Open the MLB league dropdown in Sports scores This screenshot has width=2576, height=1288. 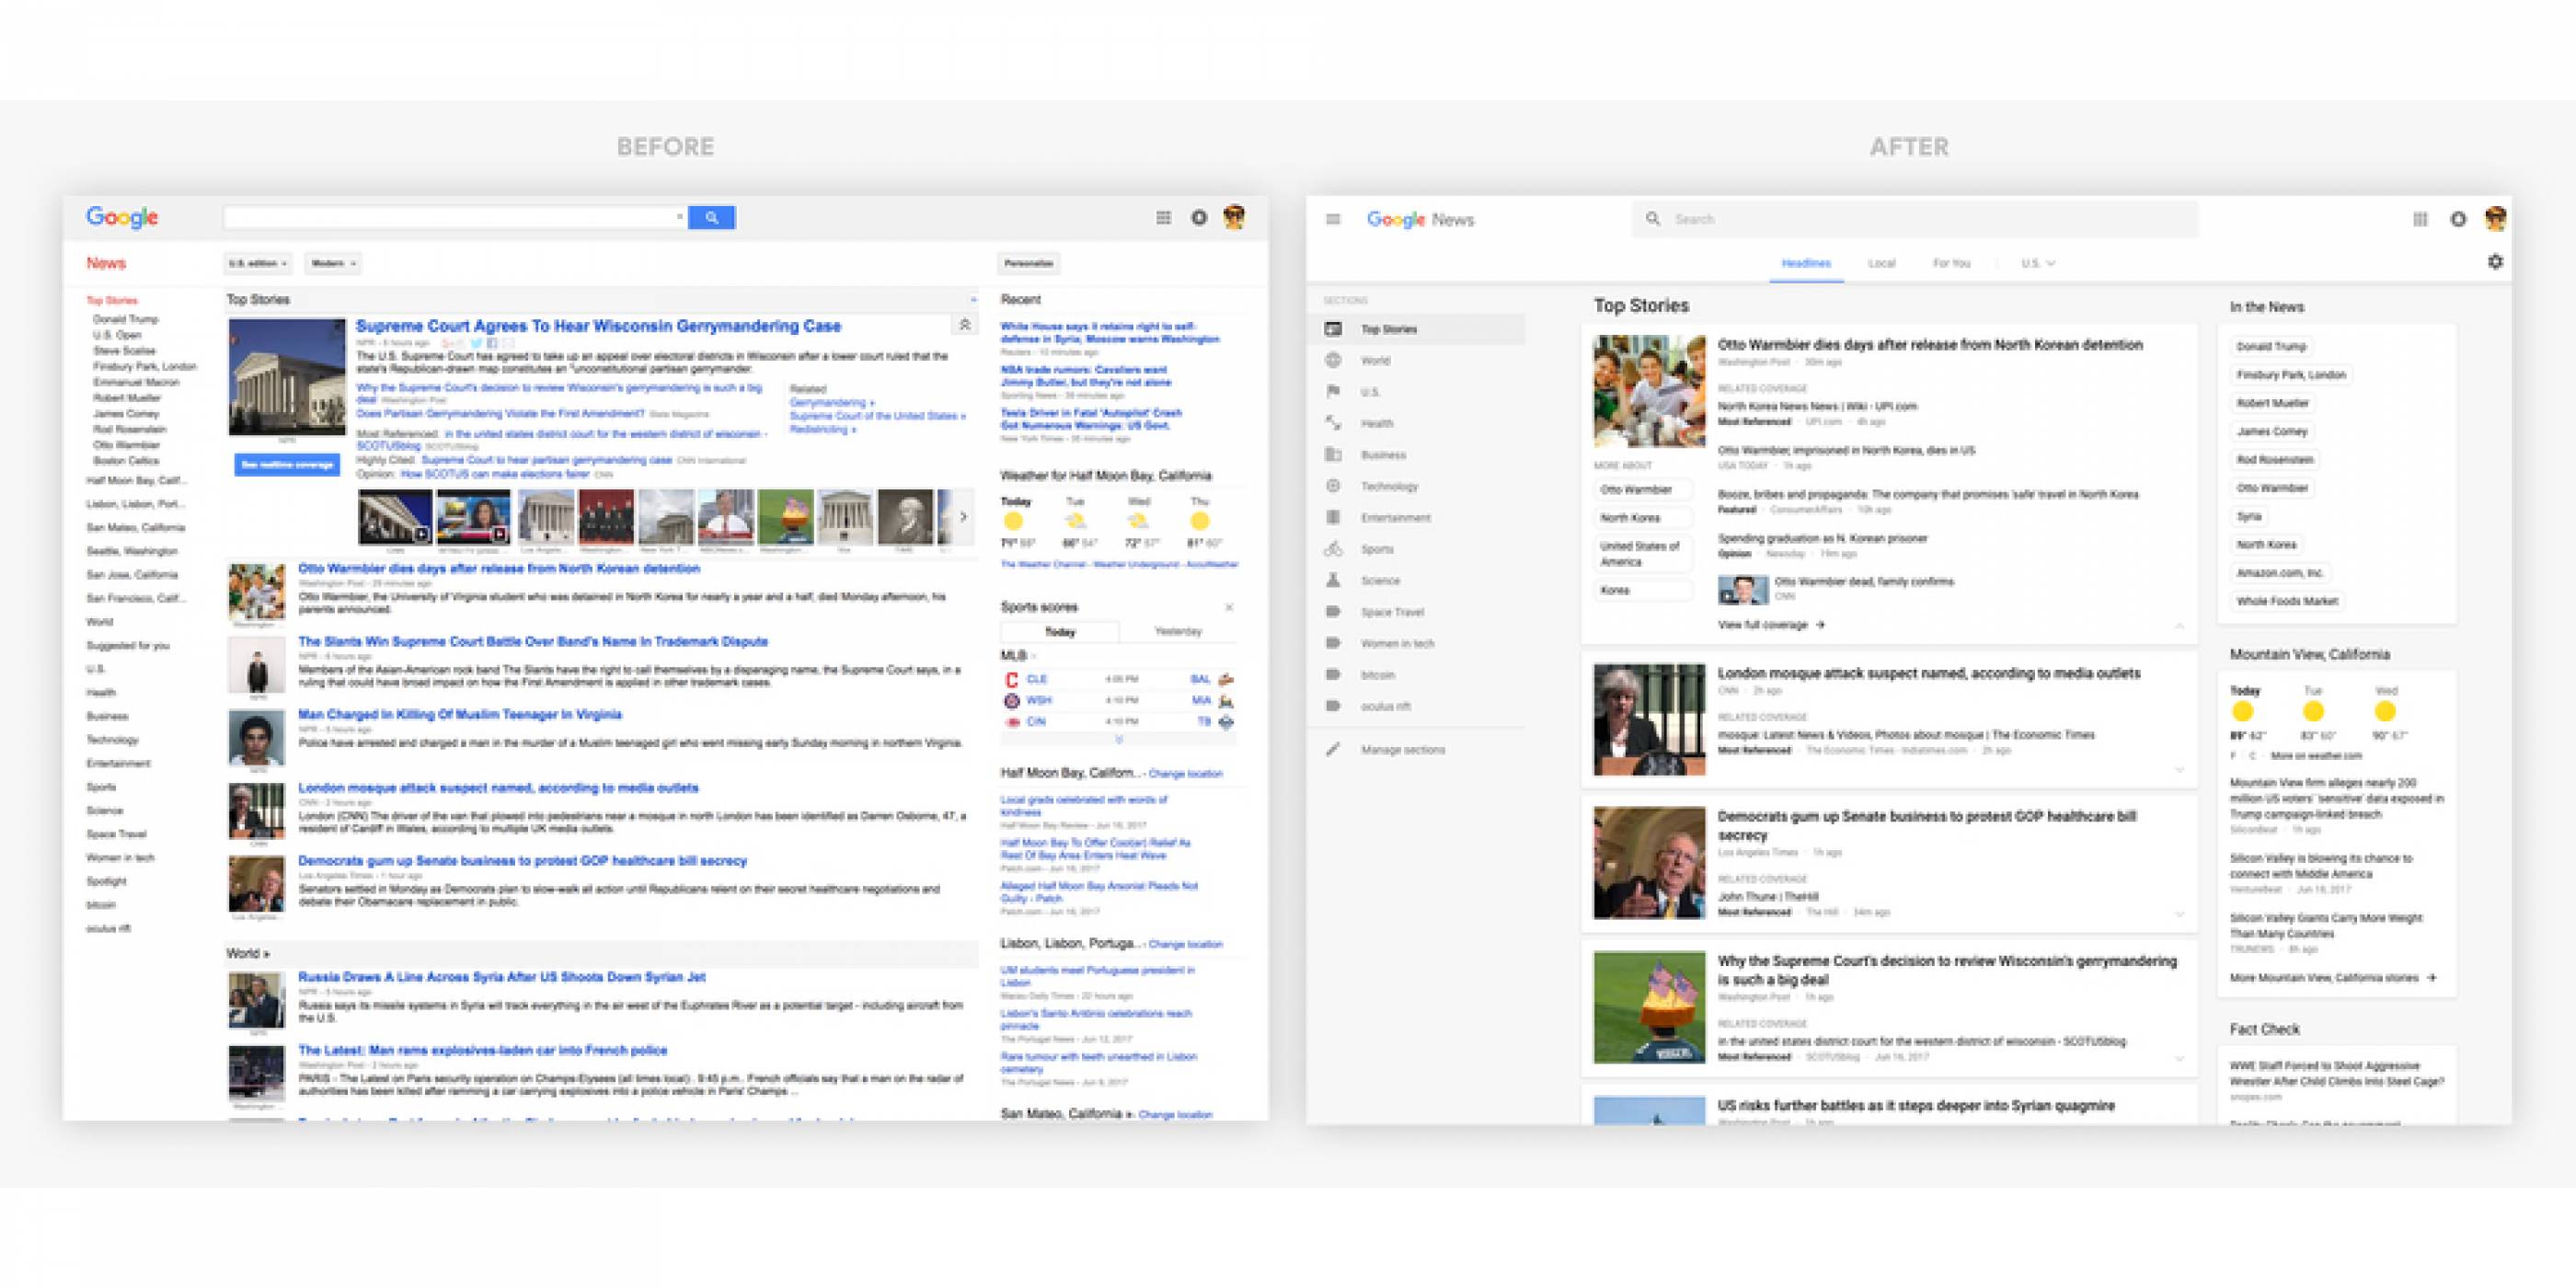pyautogui.click(x=1019, y=656)
